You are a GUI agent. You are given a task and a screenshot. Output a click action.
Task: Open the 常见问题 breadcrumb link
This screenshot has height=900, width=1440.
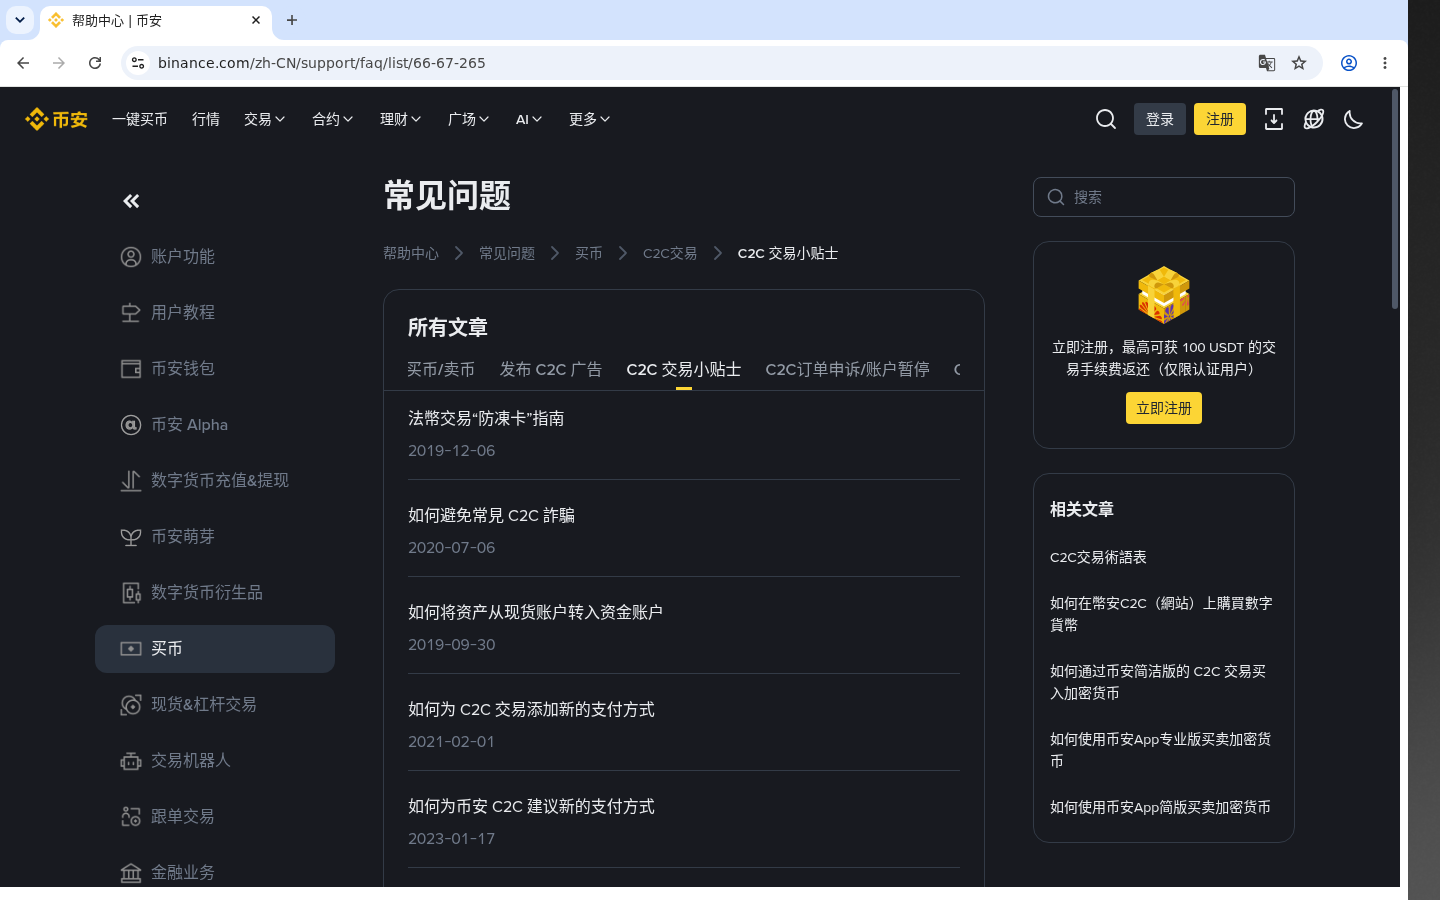[x=507, y=253]
